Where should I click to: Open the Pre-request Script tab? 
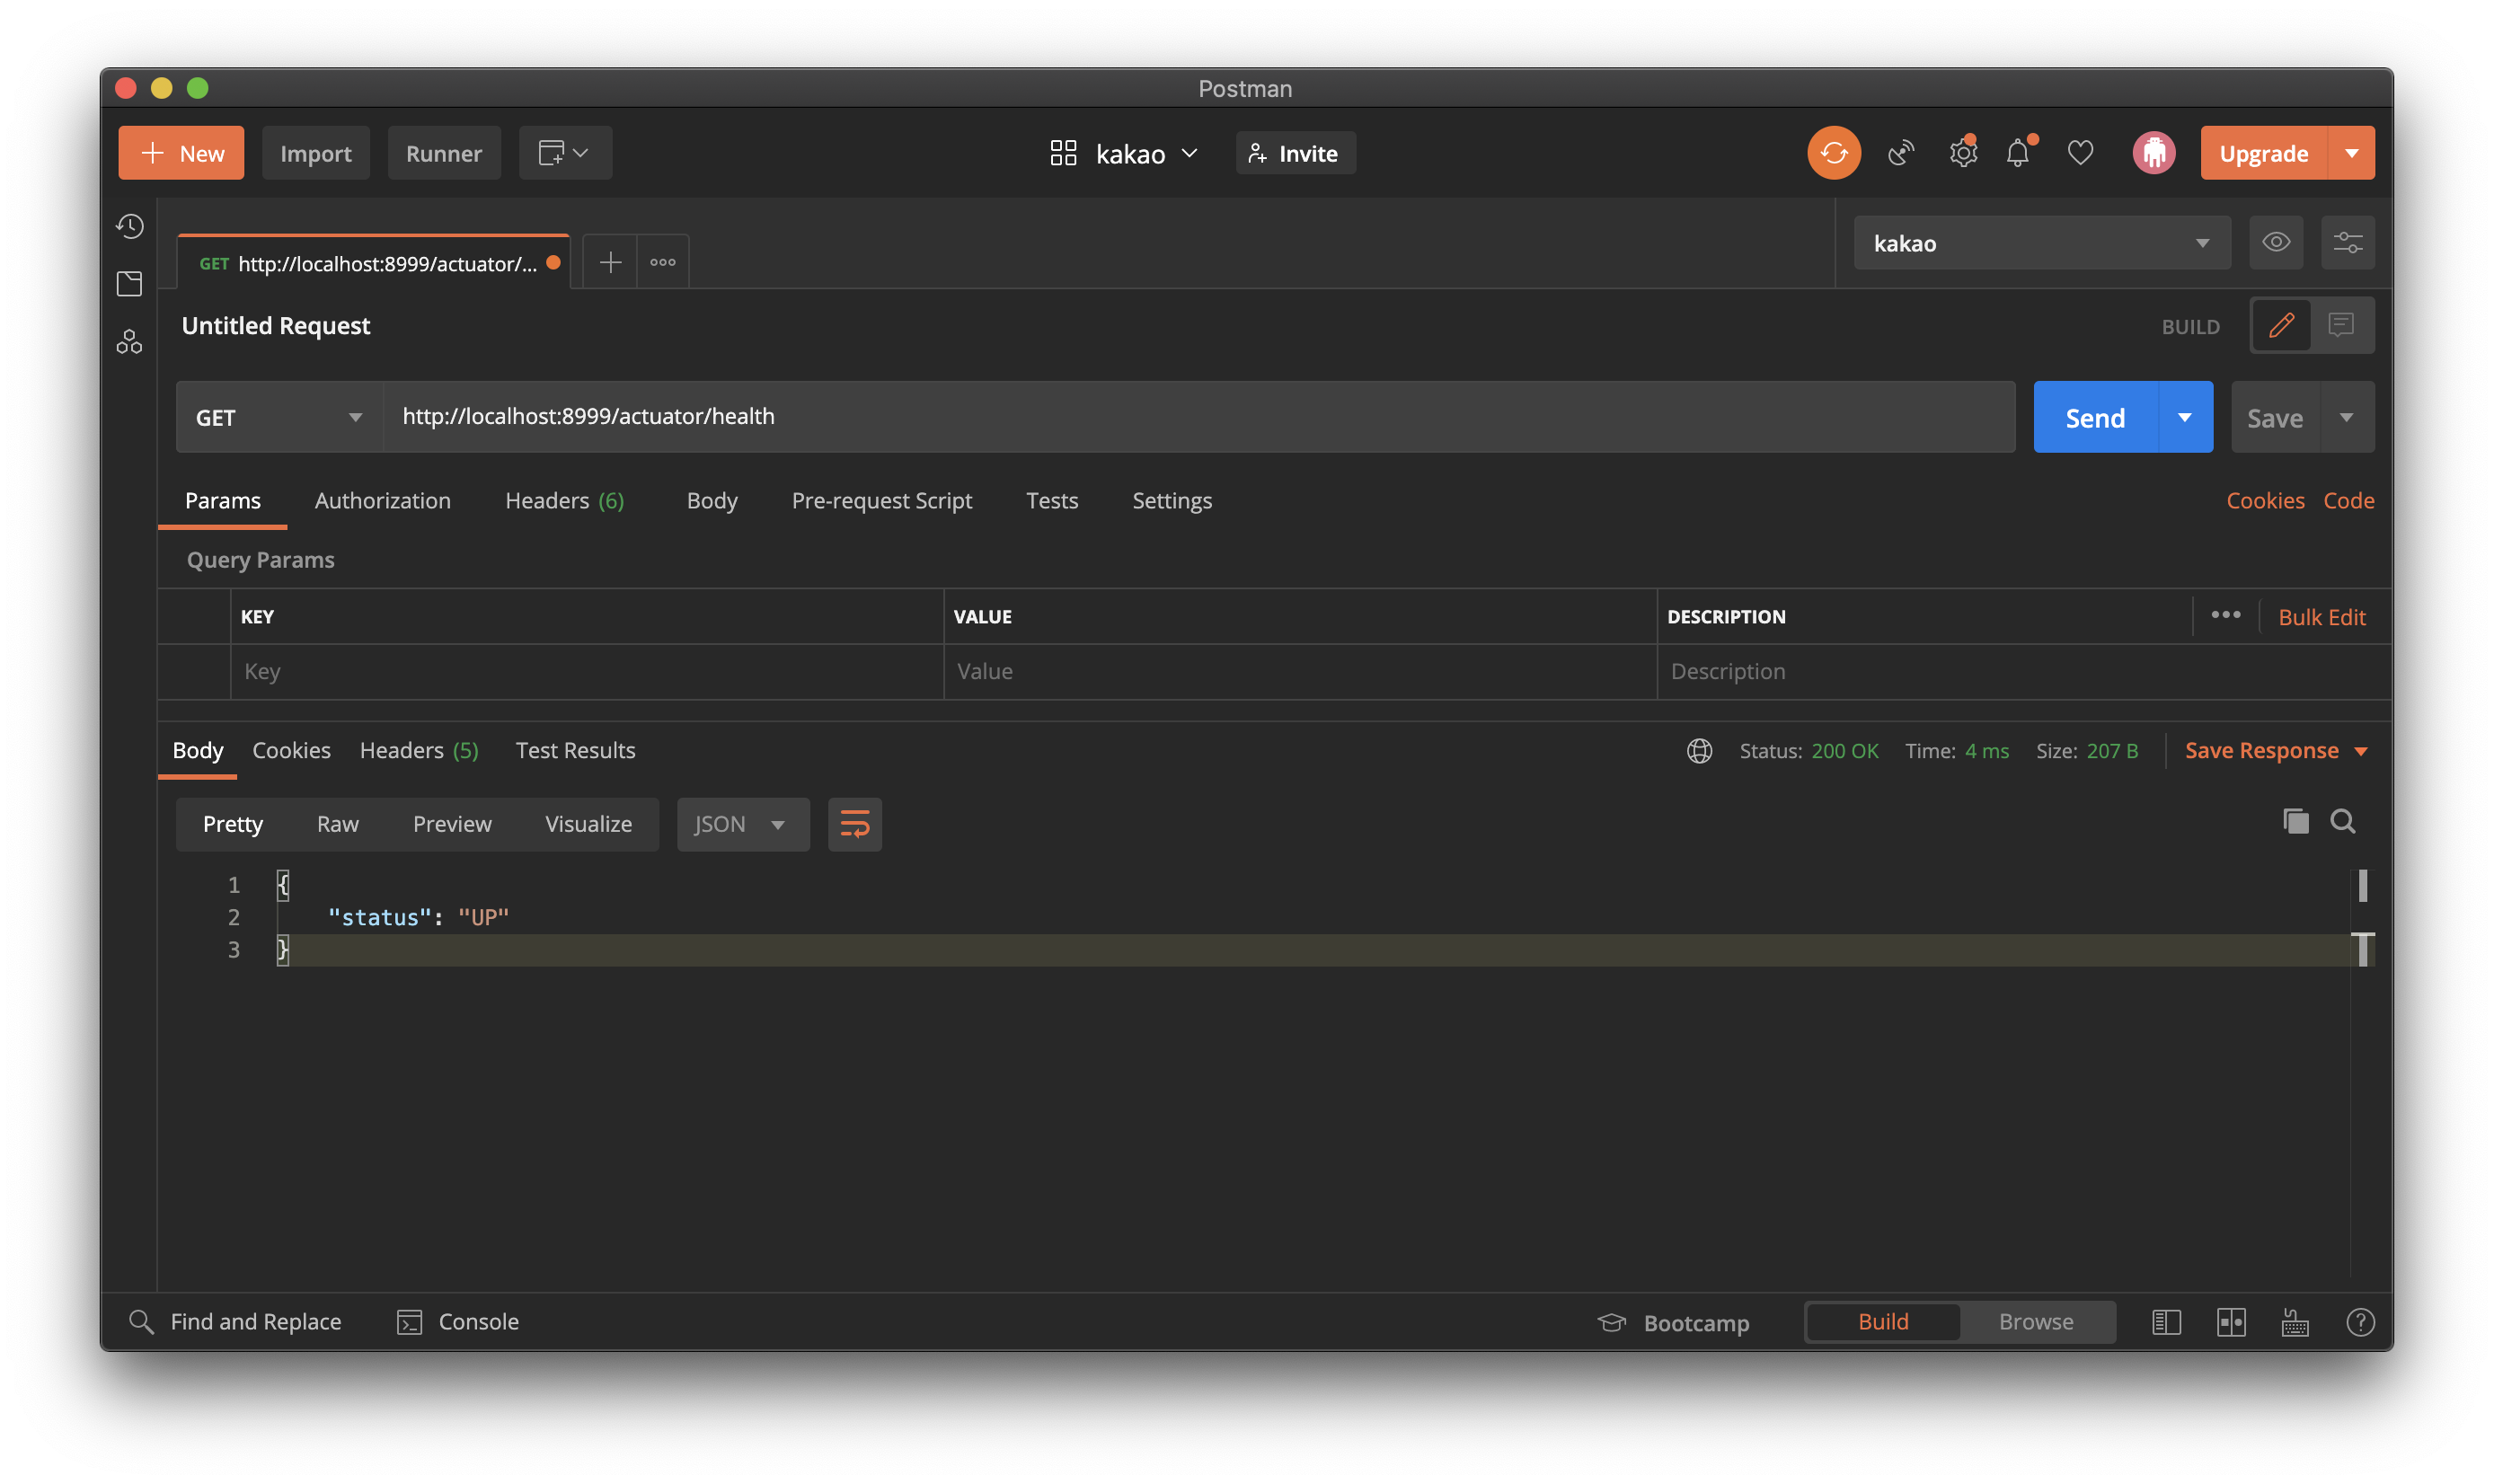(881, 500)
